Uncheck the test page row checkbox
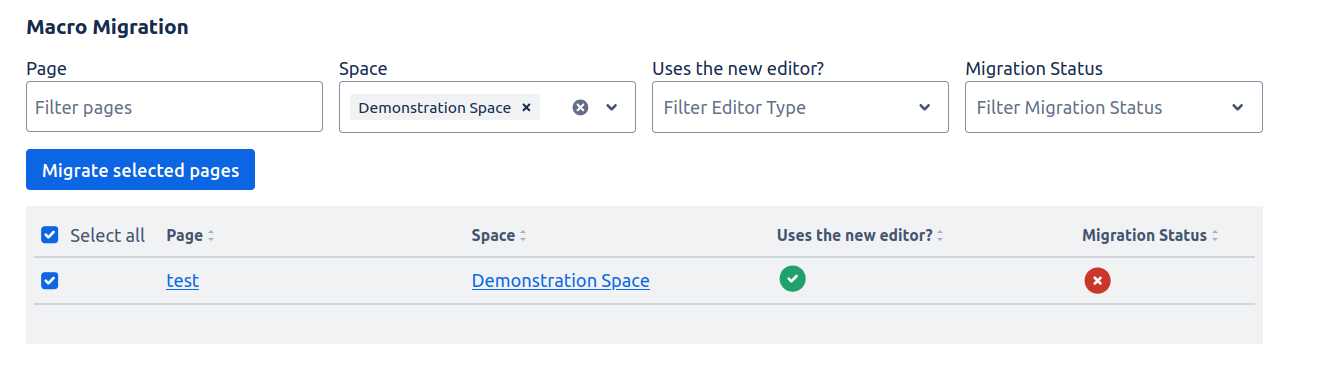Viewport: 1326px width, 379px height. 50,281
